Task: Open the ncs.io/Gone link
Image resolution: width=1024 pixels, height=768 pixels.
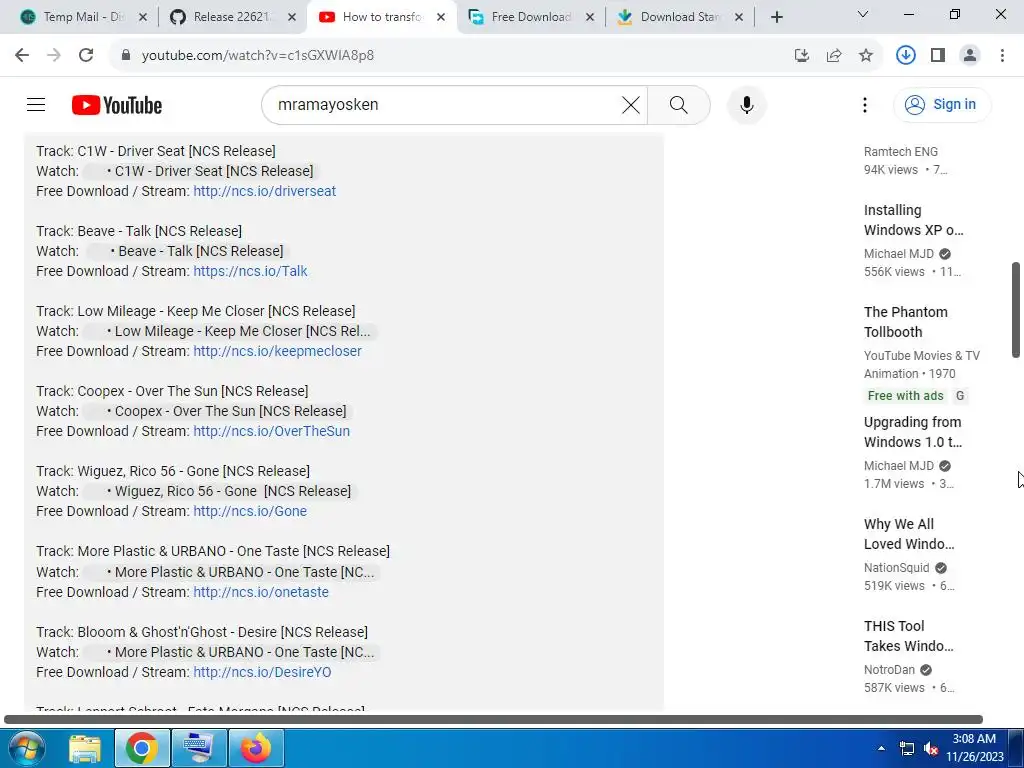Action: click(x=250, y=511)
